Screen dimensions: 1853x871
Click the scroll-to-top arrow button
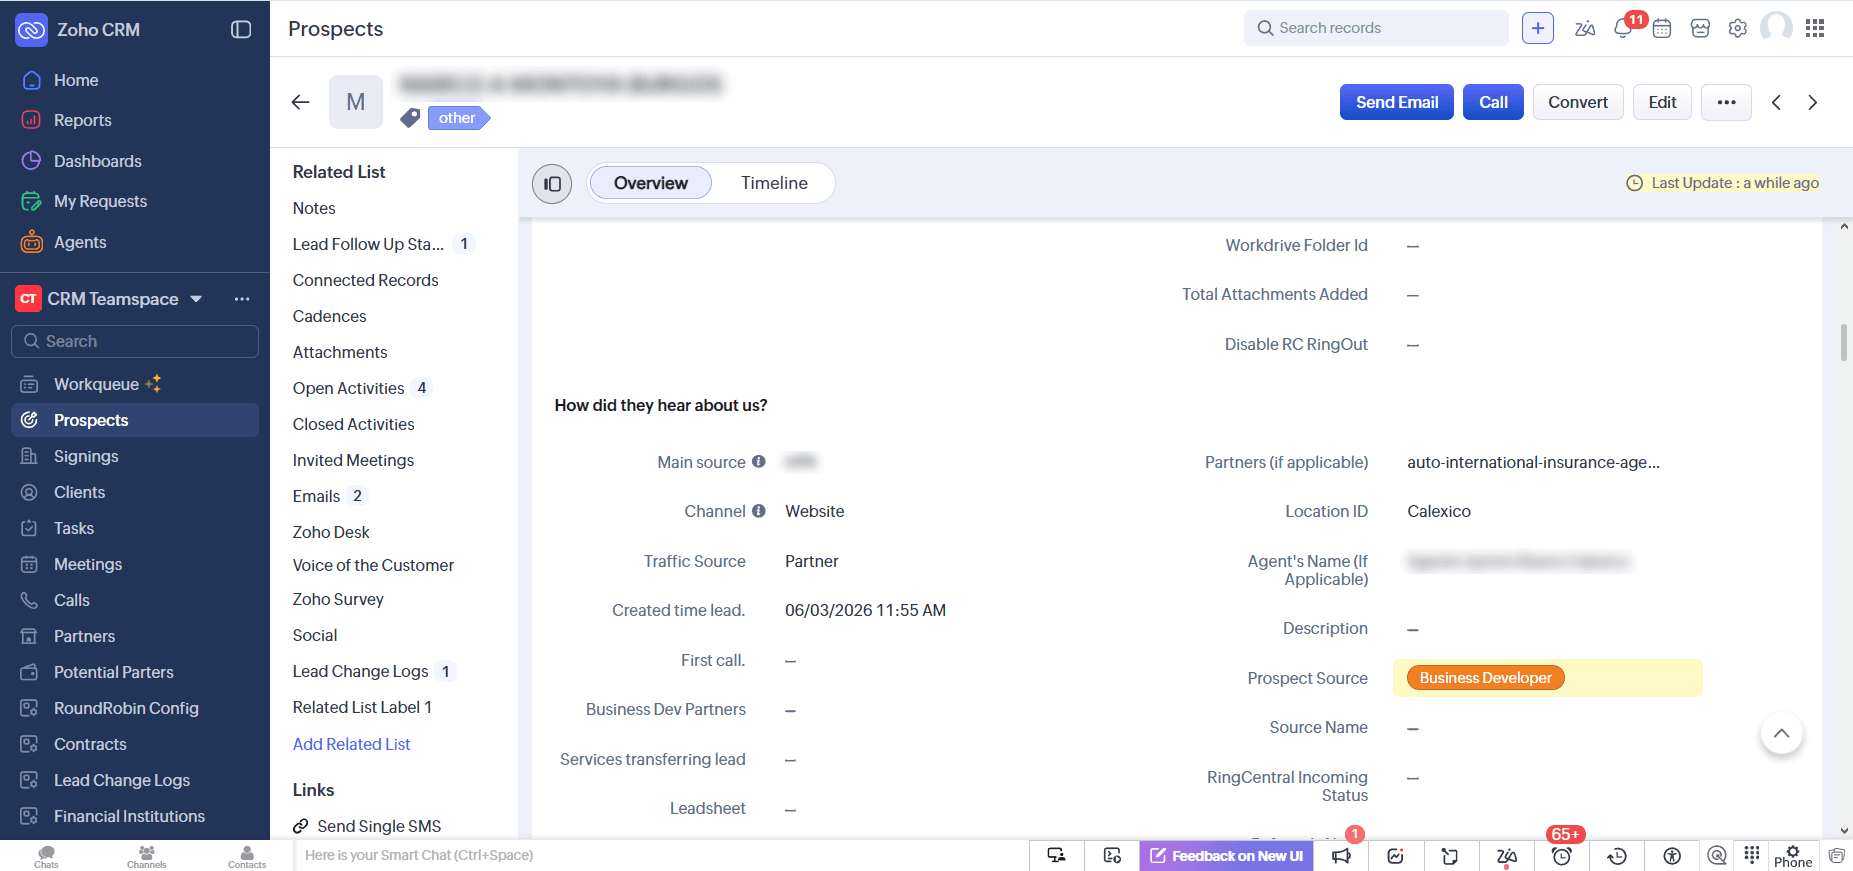coord(1781,733)
